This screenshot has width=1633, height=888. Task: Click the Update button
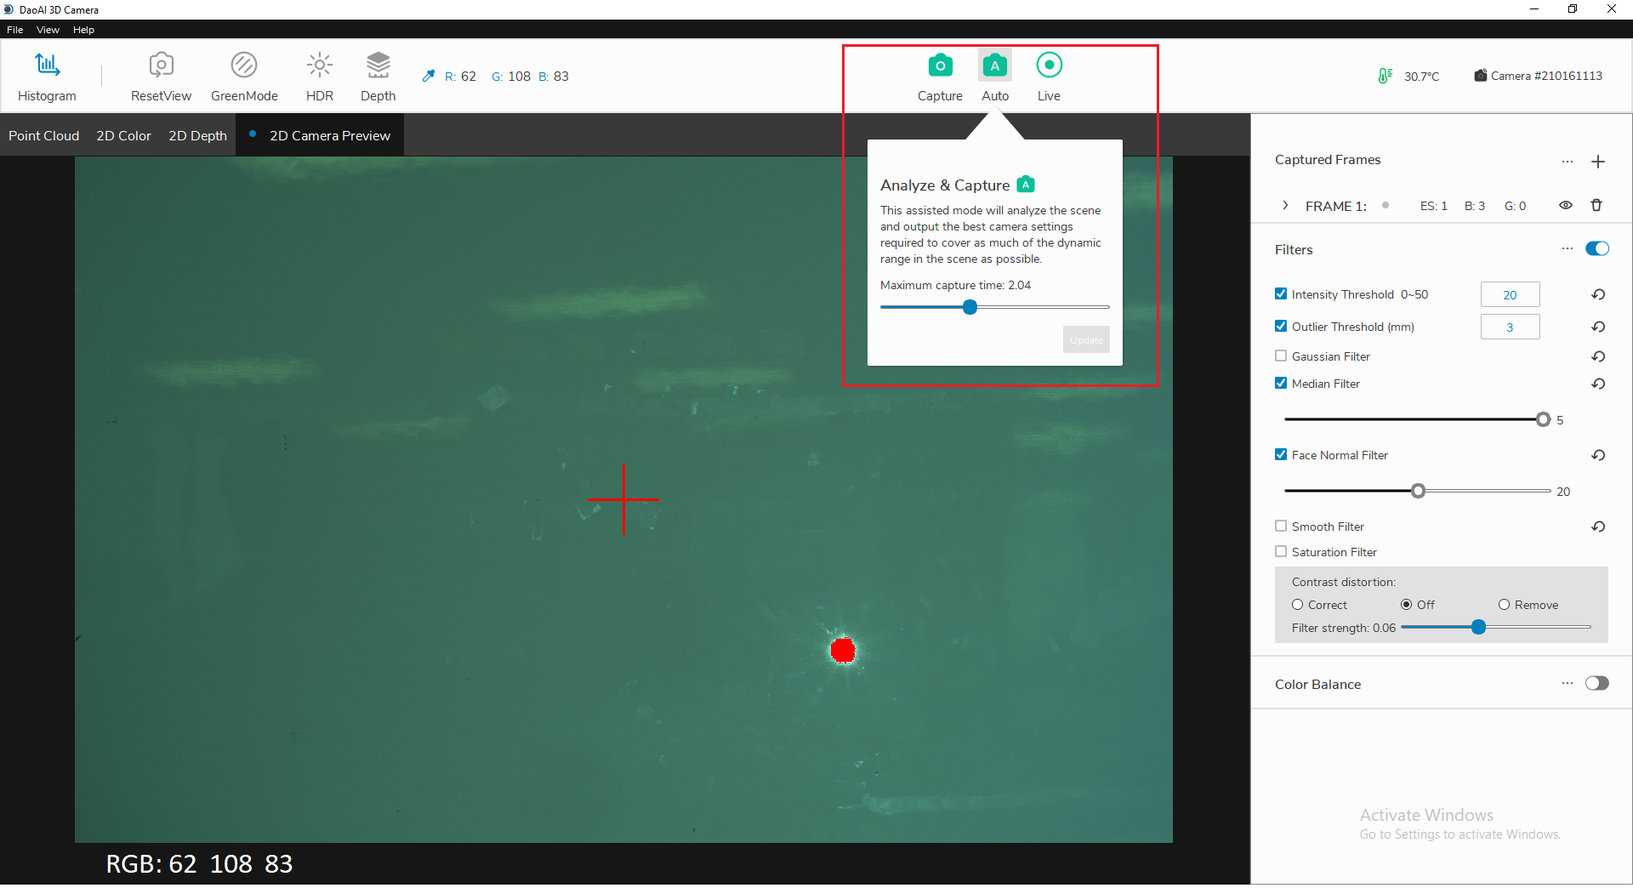pyautogui.click(x=1086, y=340)
